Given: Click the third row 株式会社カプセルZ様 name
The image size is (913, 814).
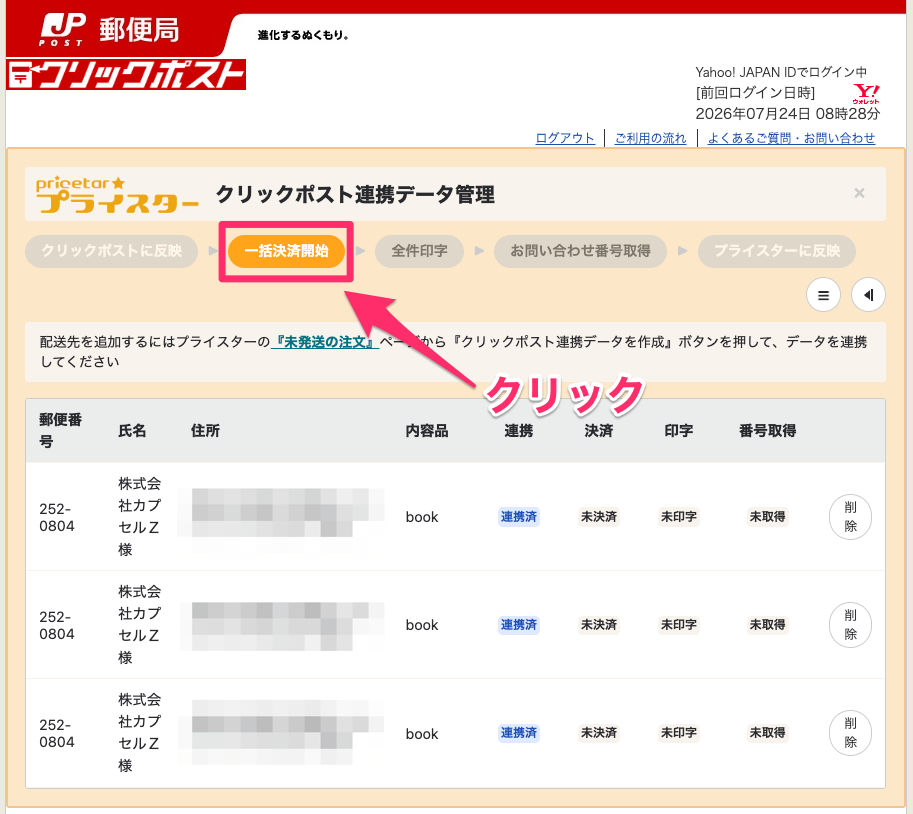Looking at the screenshot, I should (140, 732).
